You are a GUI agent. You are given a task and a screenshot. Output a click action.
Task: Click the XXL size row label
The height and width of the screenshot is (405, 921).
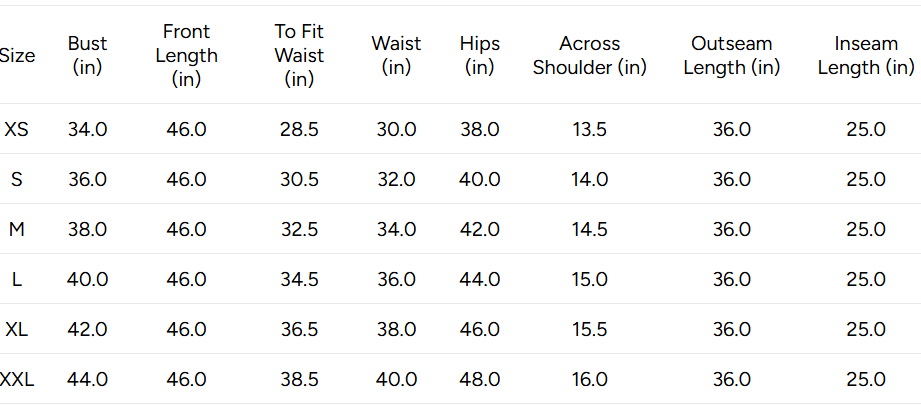tap(17, 380)
